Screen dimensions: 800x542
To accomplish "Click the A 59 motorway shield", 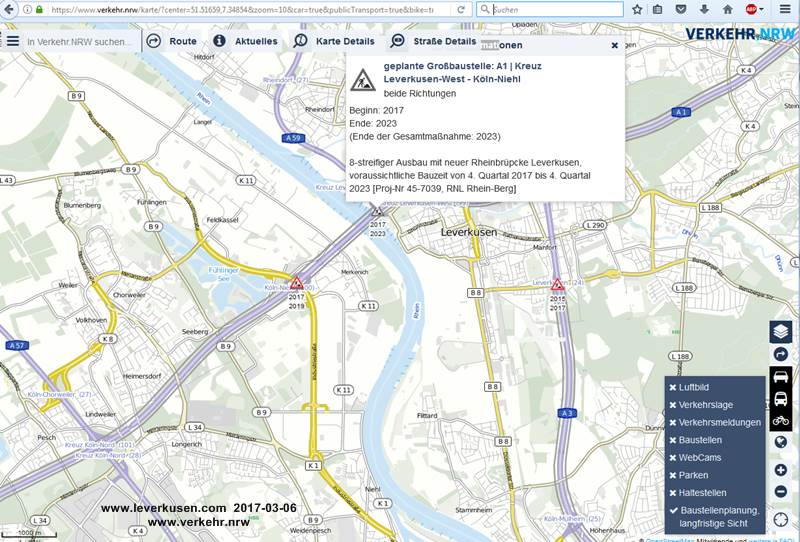I will (x=293, y=138).
